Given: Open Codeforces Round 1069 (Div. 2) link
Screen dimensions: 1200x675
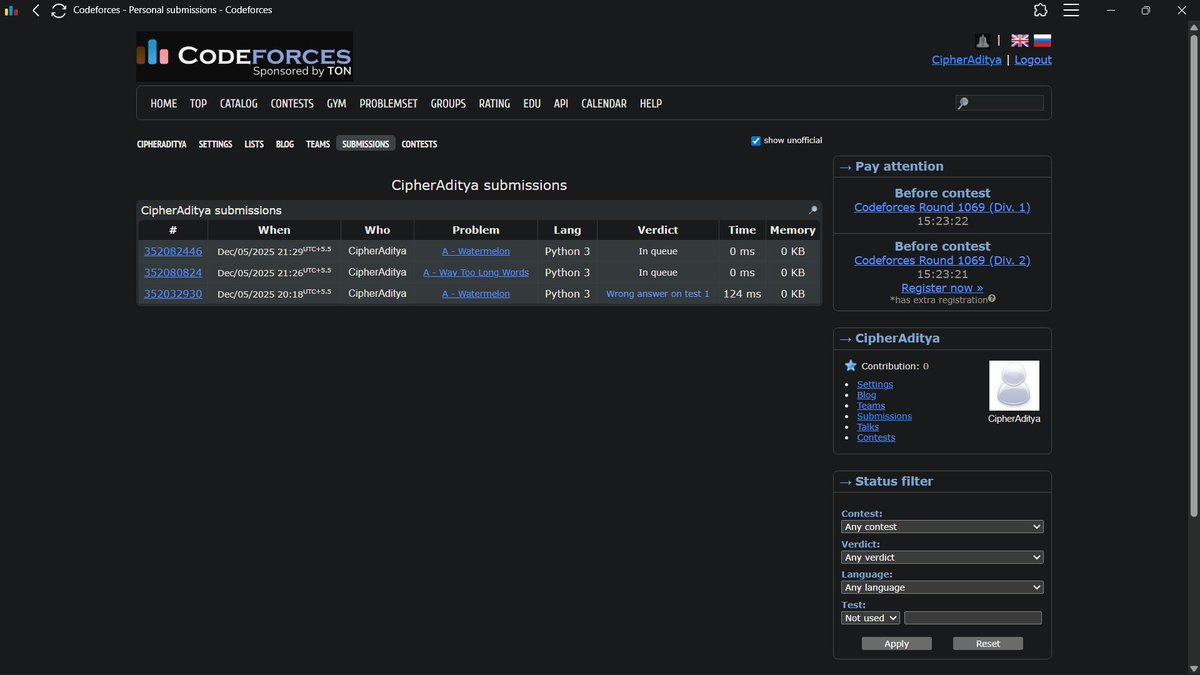Looking at the screenshot, I should coord(942,261).
